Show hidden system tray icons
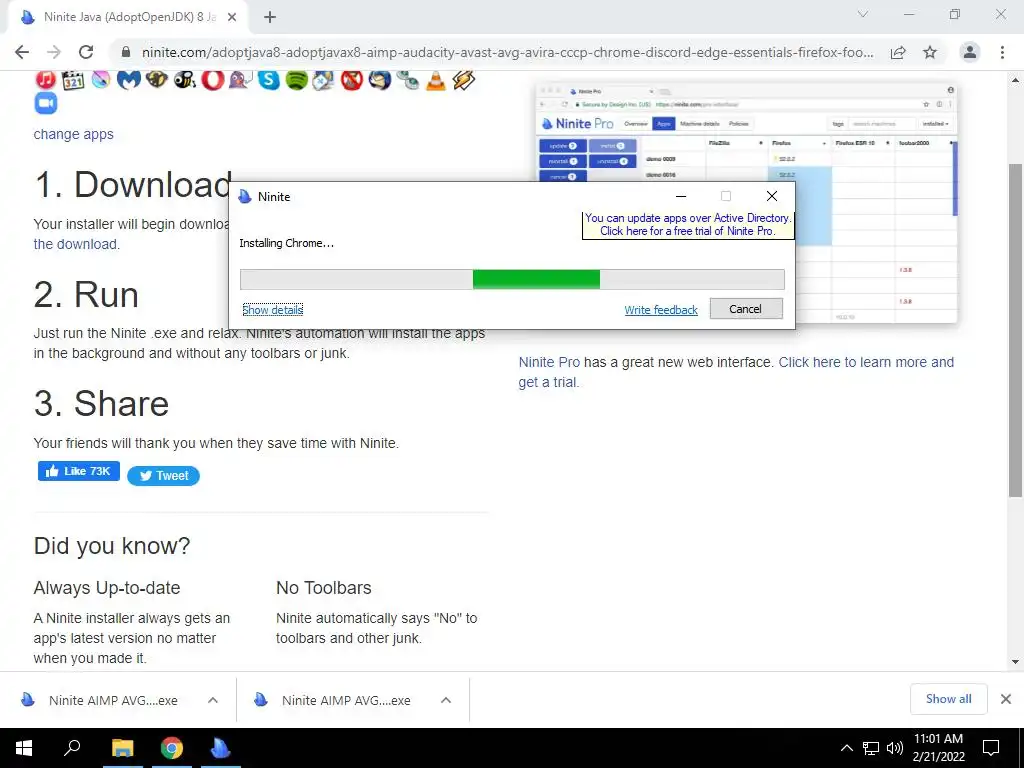The width and height of the screenshot is (1024, 768). point(846,748)
